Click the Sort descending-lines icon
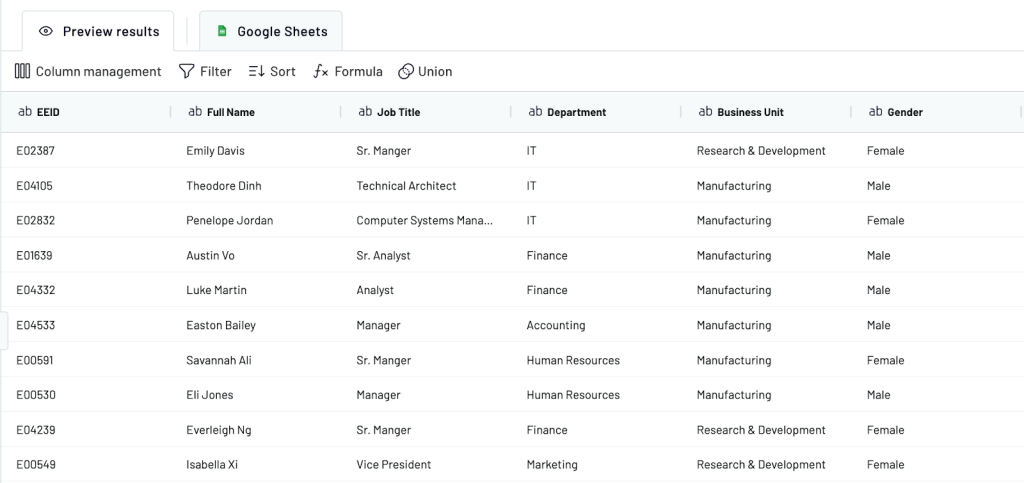Image resolution: width=1024 pixels, height=483 pixels. (x=256, y=71)
